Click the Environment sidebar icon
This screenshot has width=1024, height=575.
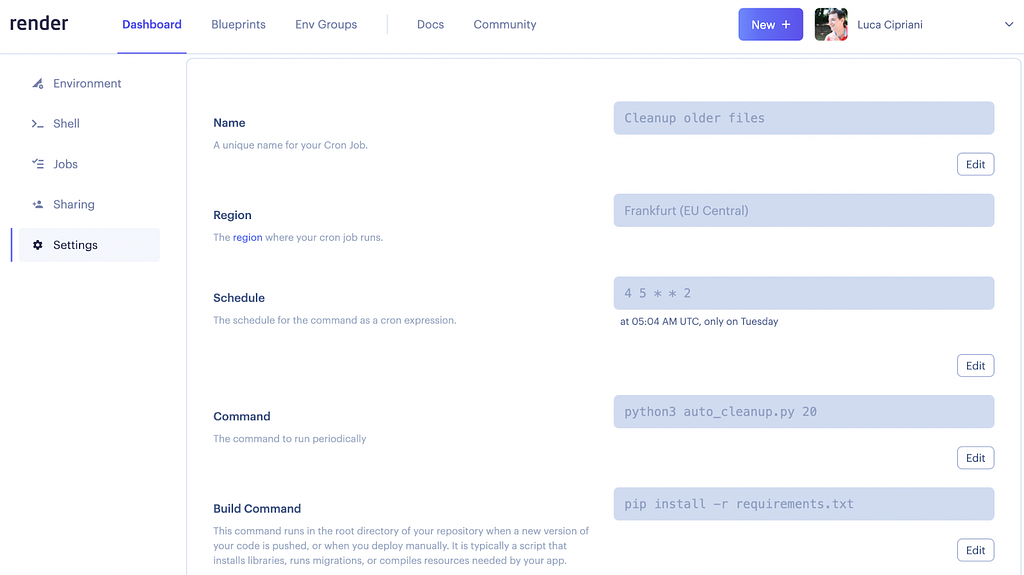point(38,84)
